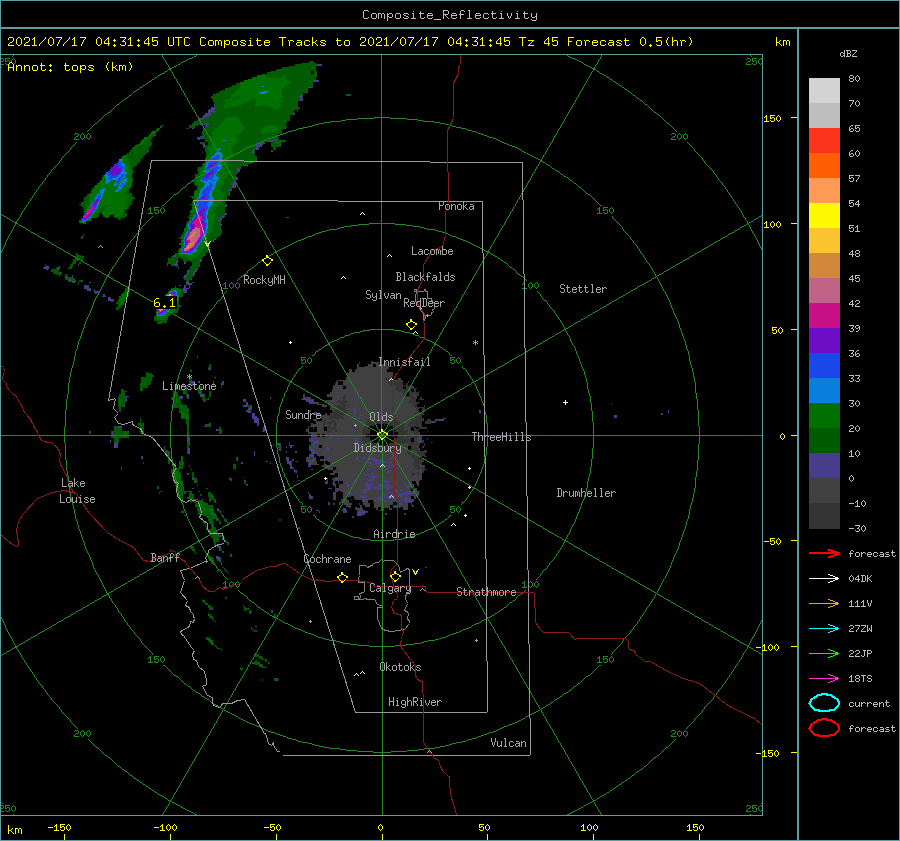
Task: Pick the blue 33-36 dBZ swatch
Action: [x=824, y=366]
